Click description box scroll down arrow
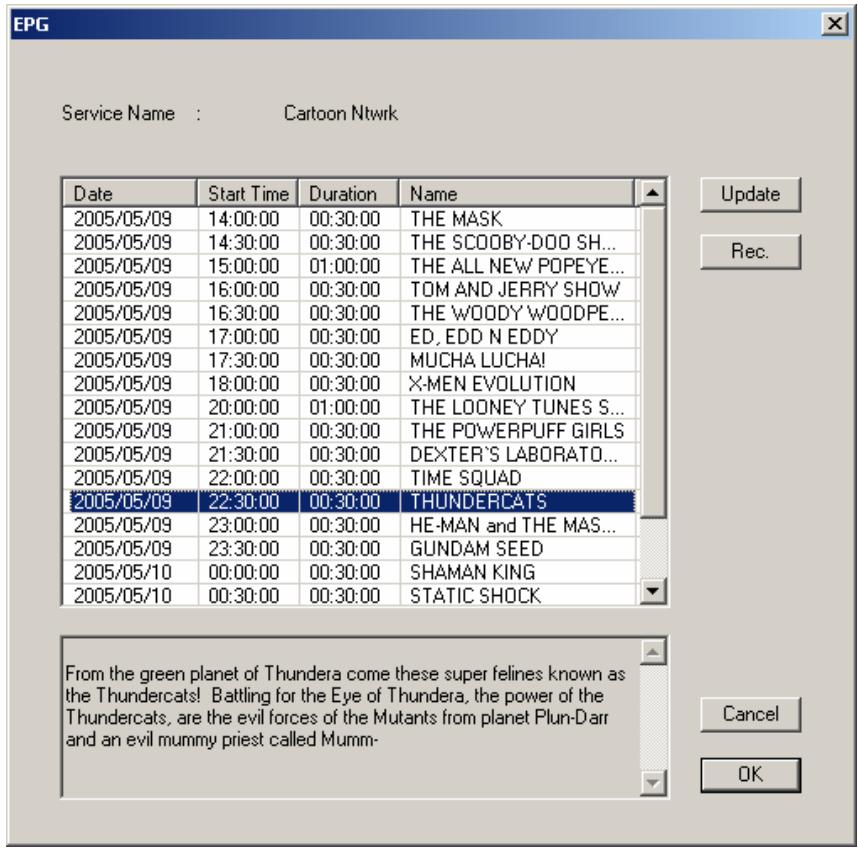The height and width of the screenshot is (848, 858). point(653,783)
